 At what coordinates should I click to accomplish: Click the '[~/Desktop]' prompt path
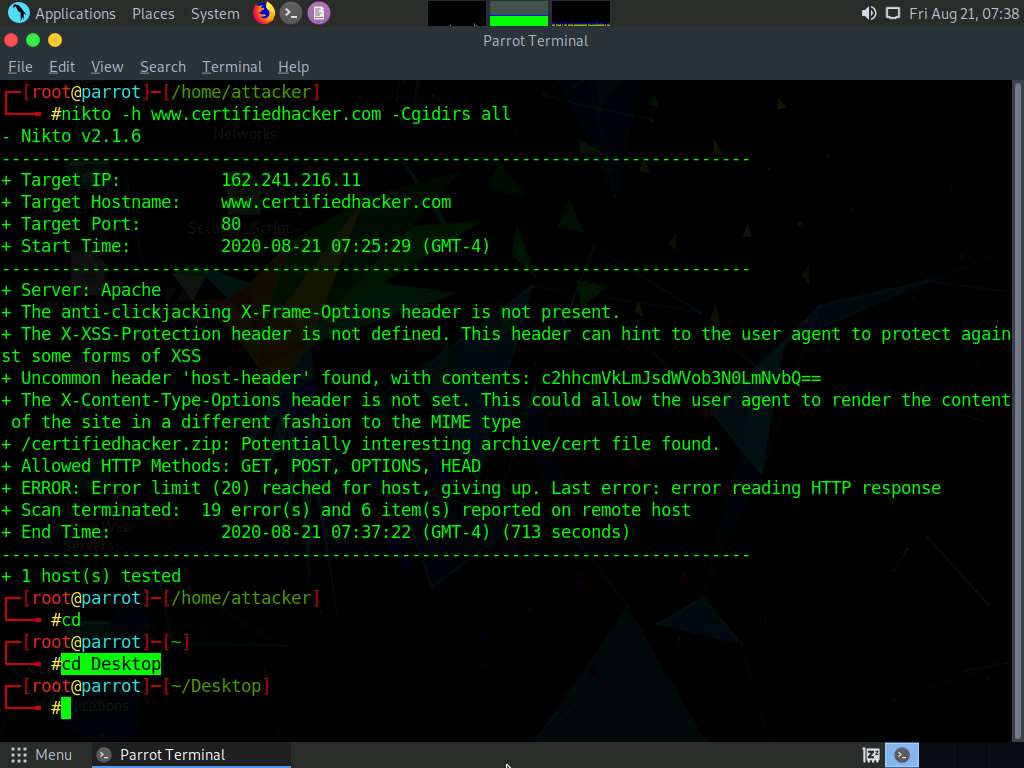point(216,686)
